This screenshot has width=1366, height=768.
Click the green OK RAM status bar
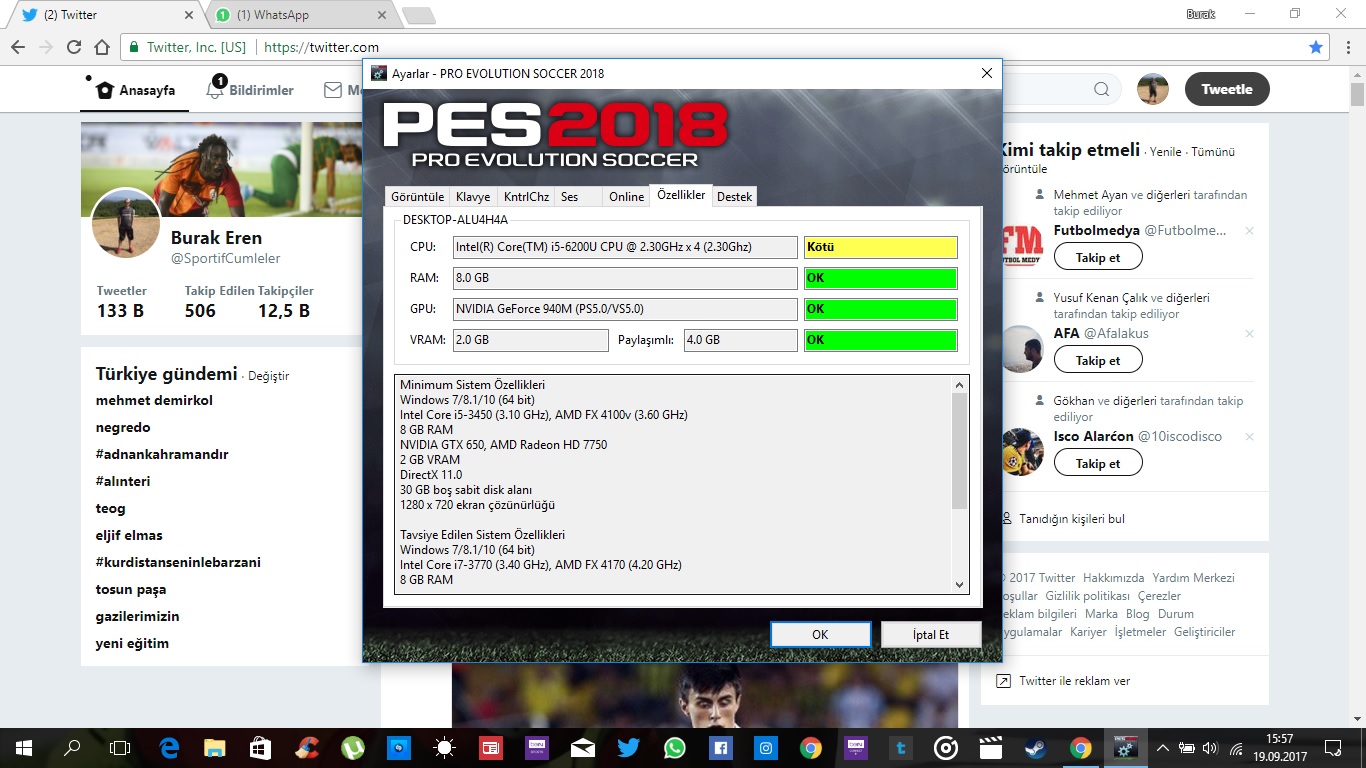[881, 278]
